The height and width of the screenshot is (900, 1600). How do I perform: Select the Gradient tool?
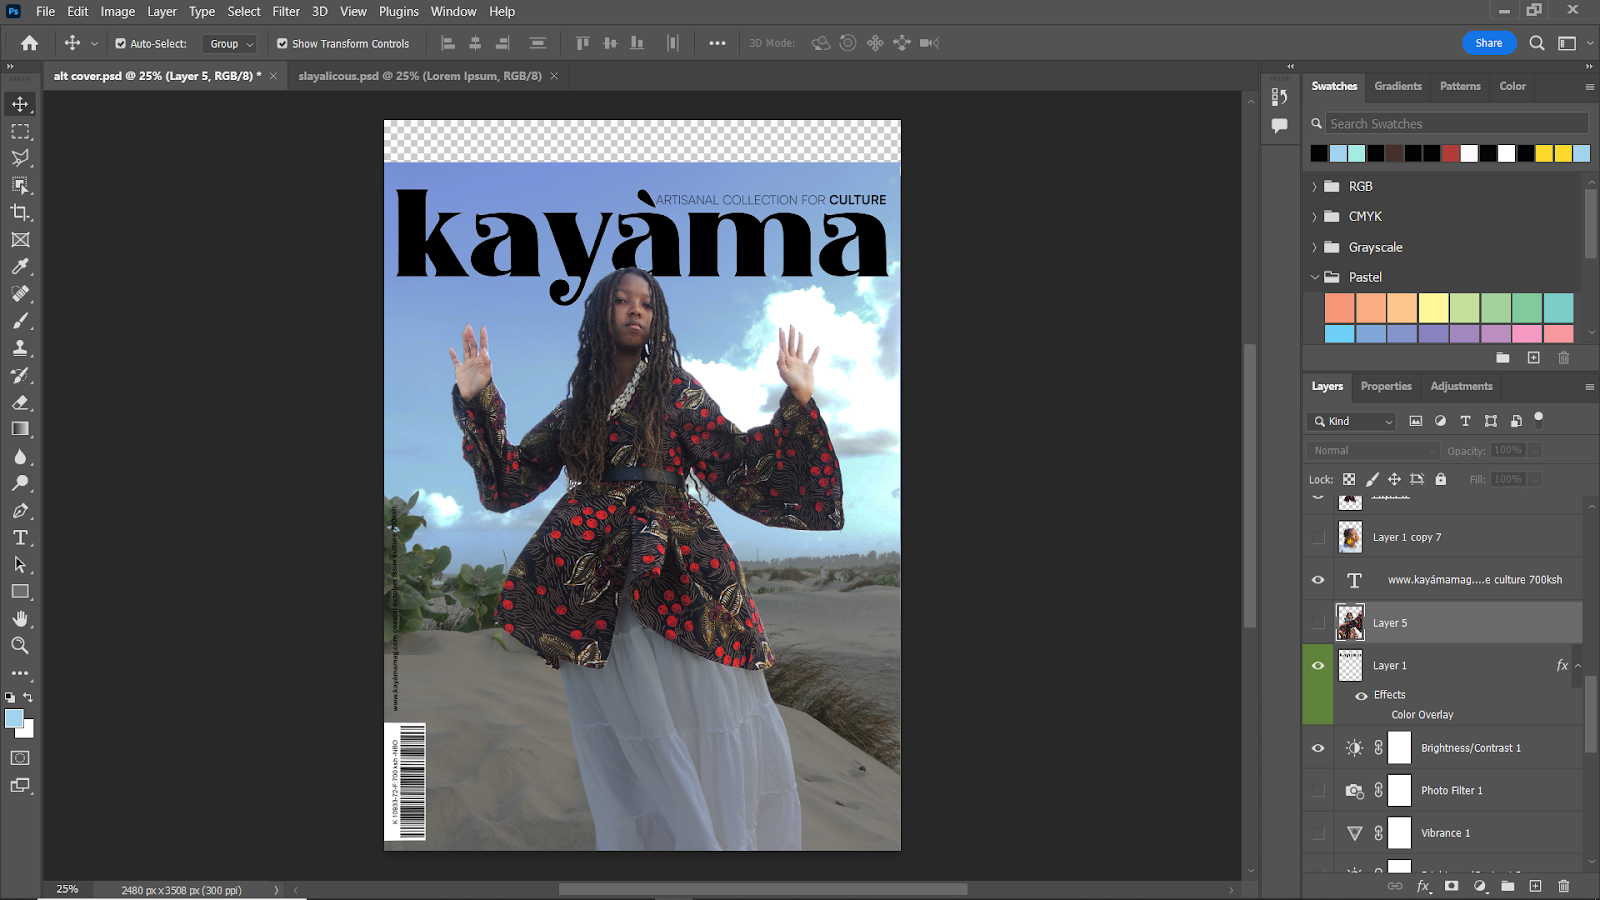(20, 429)
